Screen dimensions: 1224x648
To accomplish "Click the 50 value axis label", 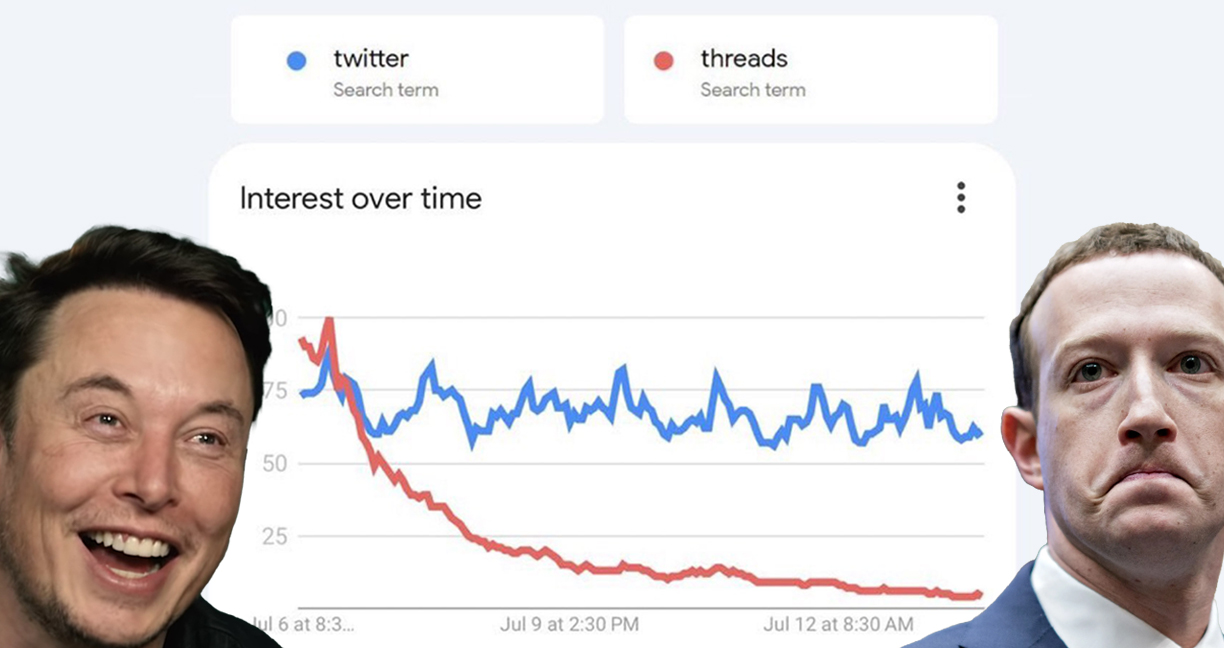I will (x=275, y=464).
